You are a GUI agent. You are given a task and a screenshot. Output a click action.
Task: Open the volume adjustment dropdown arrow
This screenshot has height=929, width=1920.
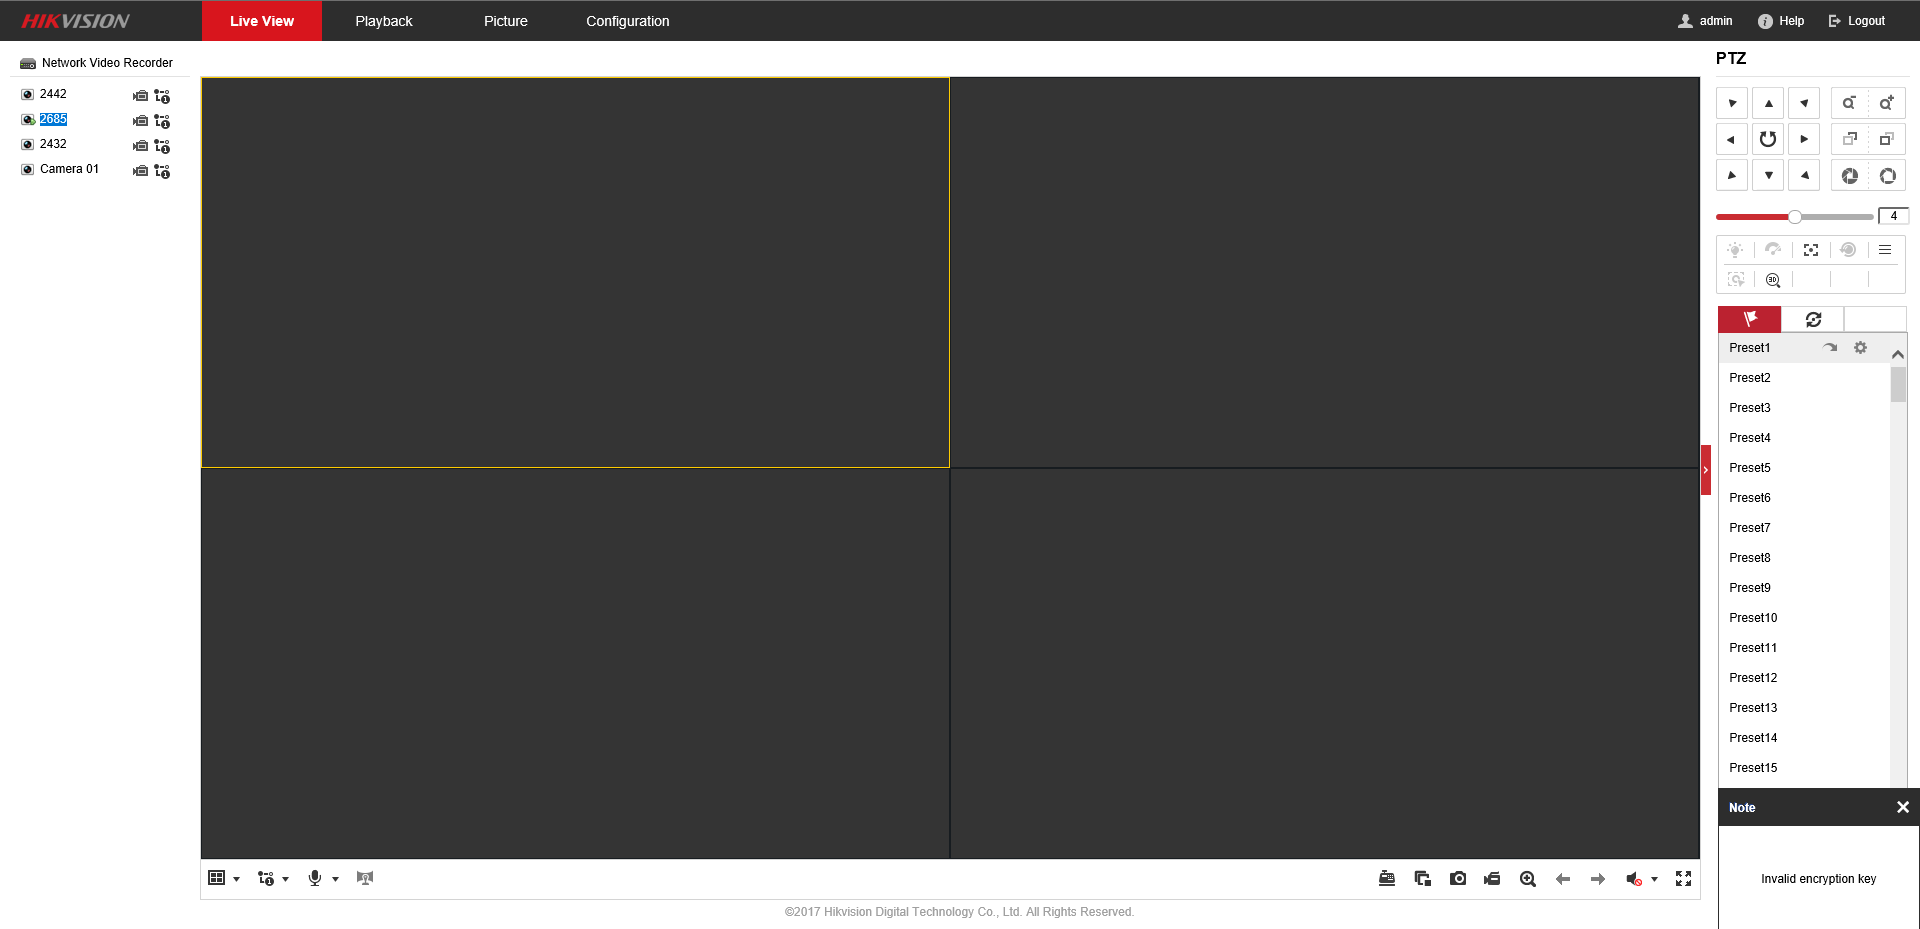pyautogui.click(x=1654, y=879)
